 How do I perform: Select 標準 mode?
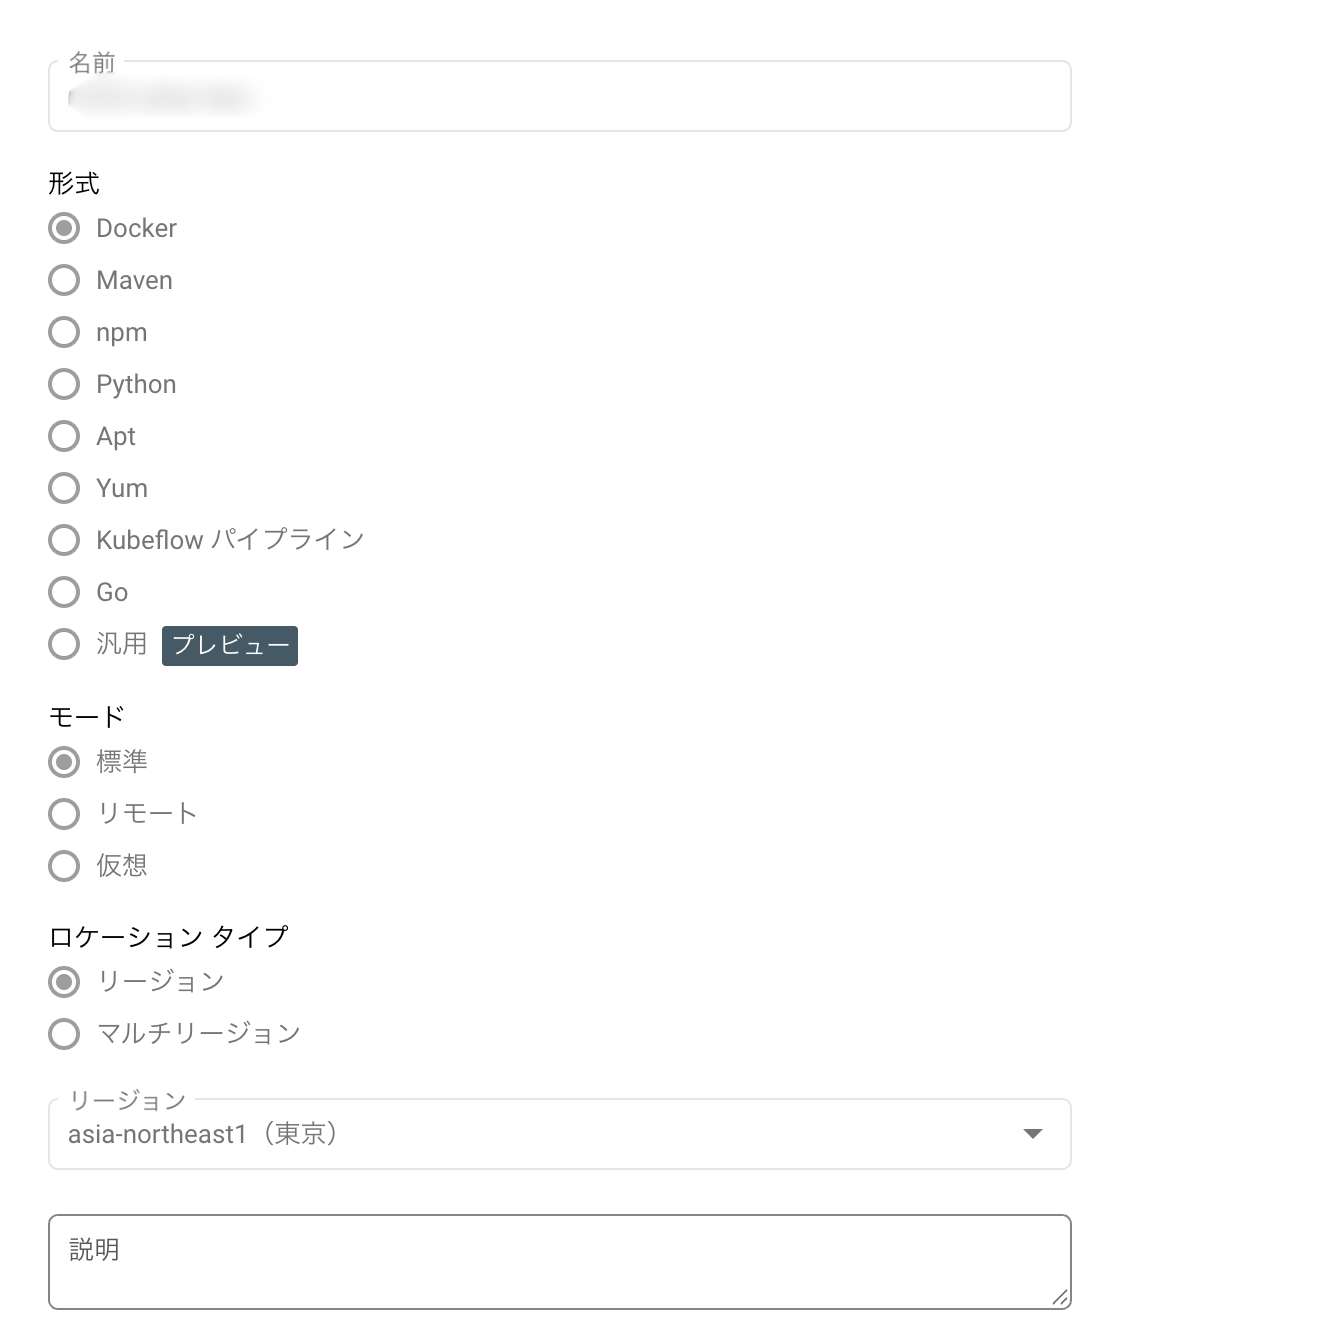[x=64, y=761]
